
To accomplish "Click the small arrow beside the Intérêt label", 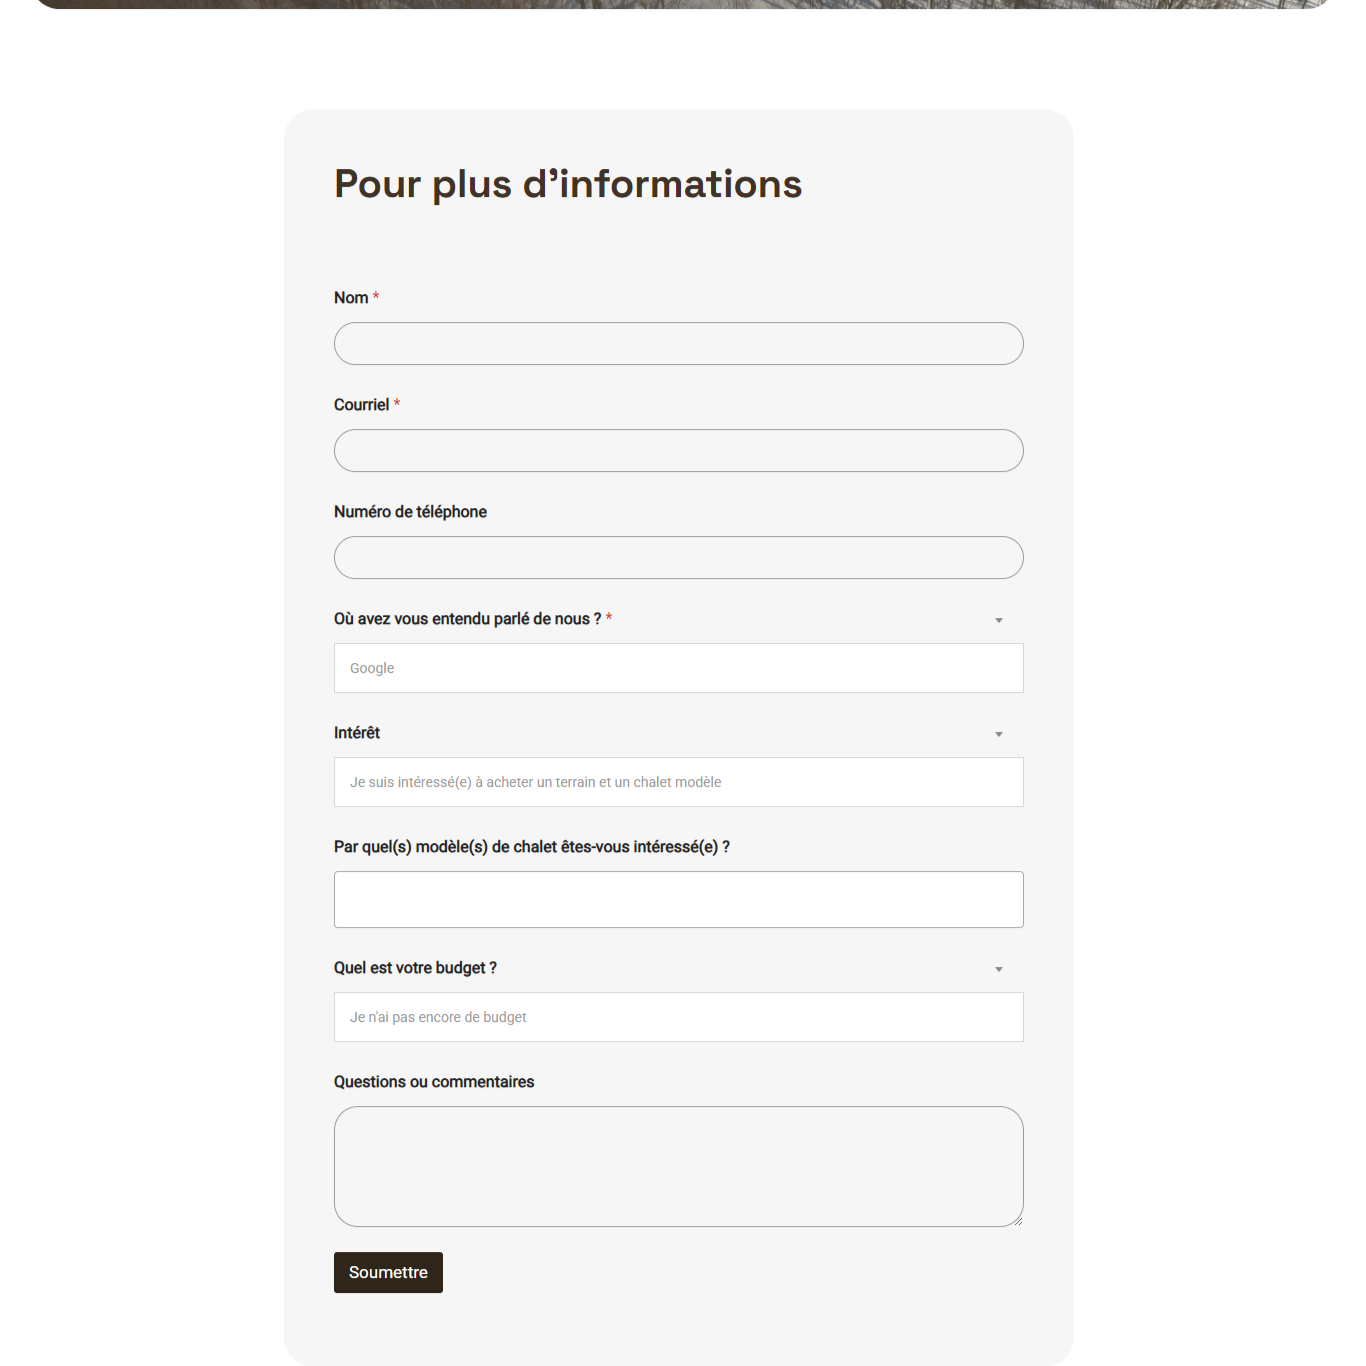I will click(x=998, y=734).
